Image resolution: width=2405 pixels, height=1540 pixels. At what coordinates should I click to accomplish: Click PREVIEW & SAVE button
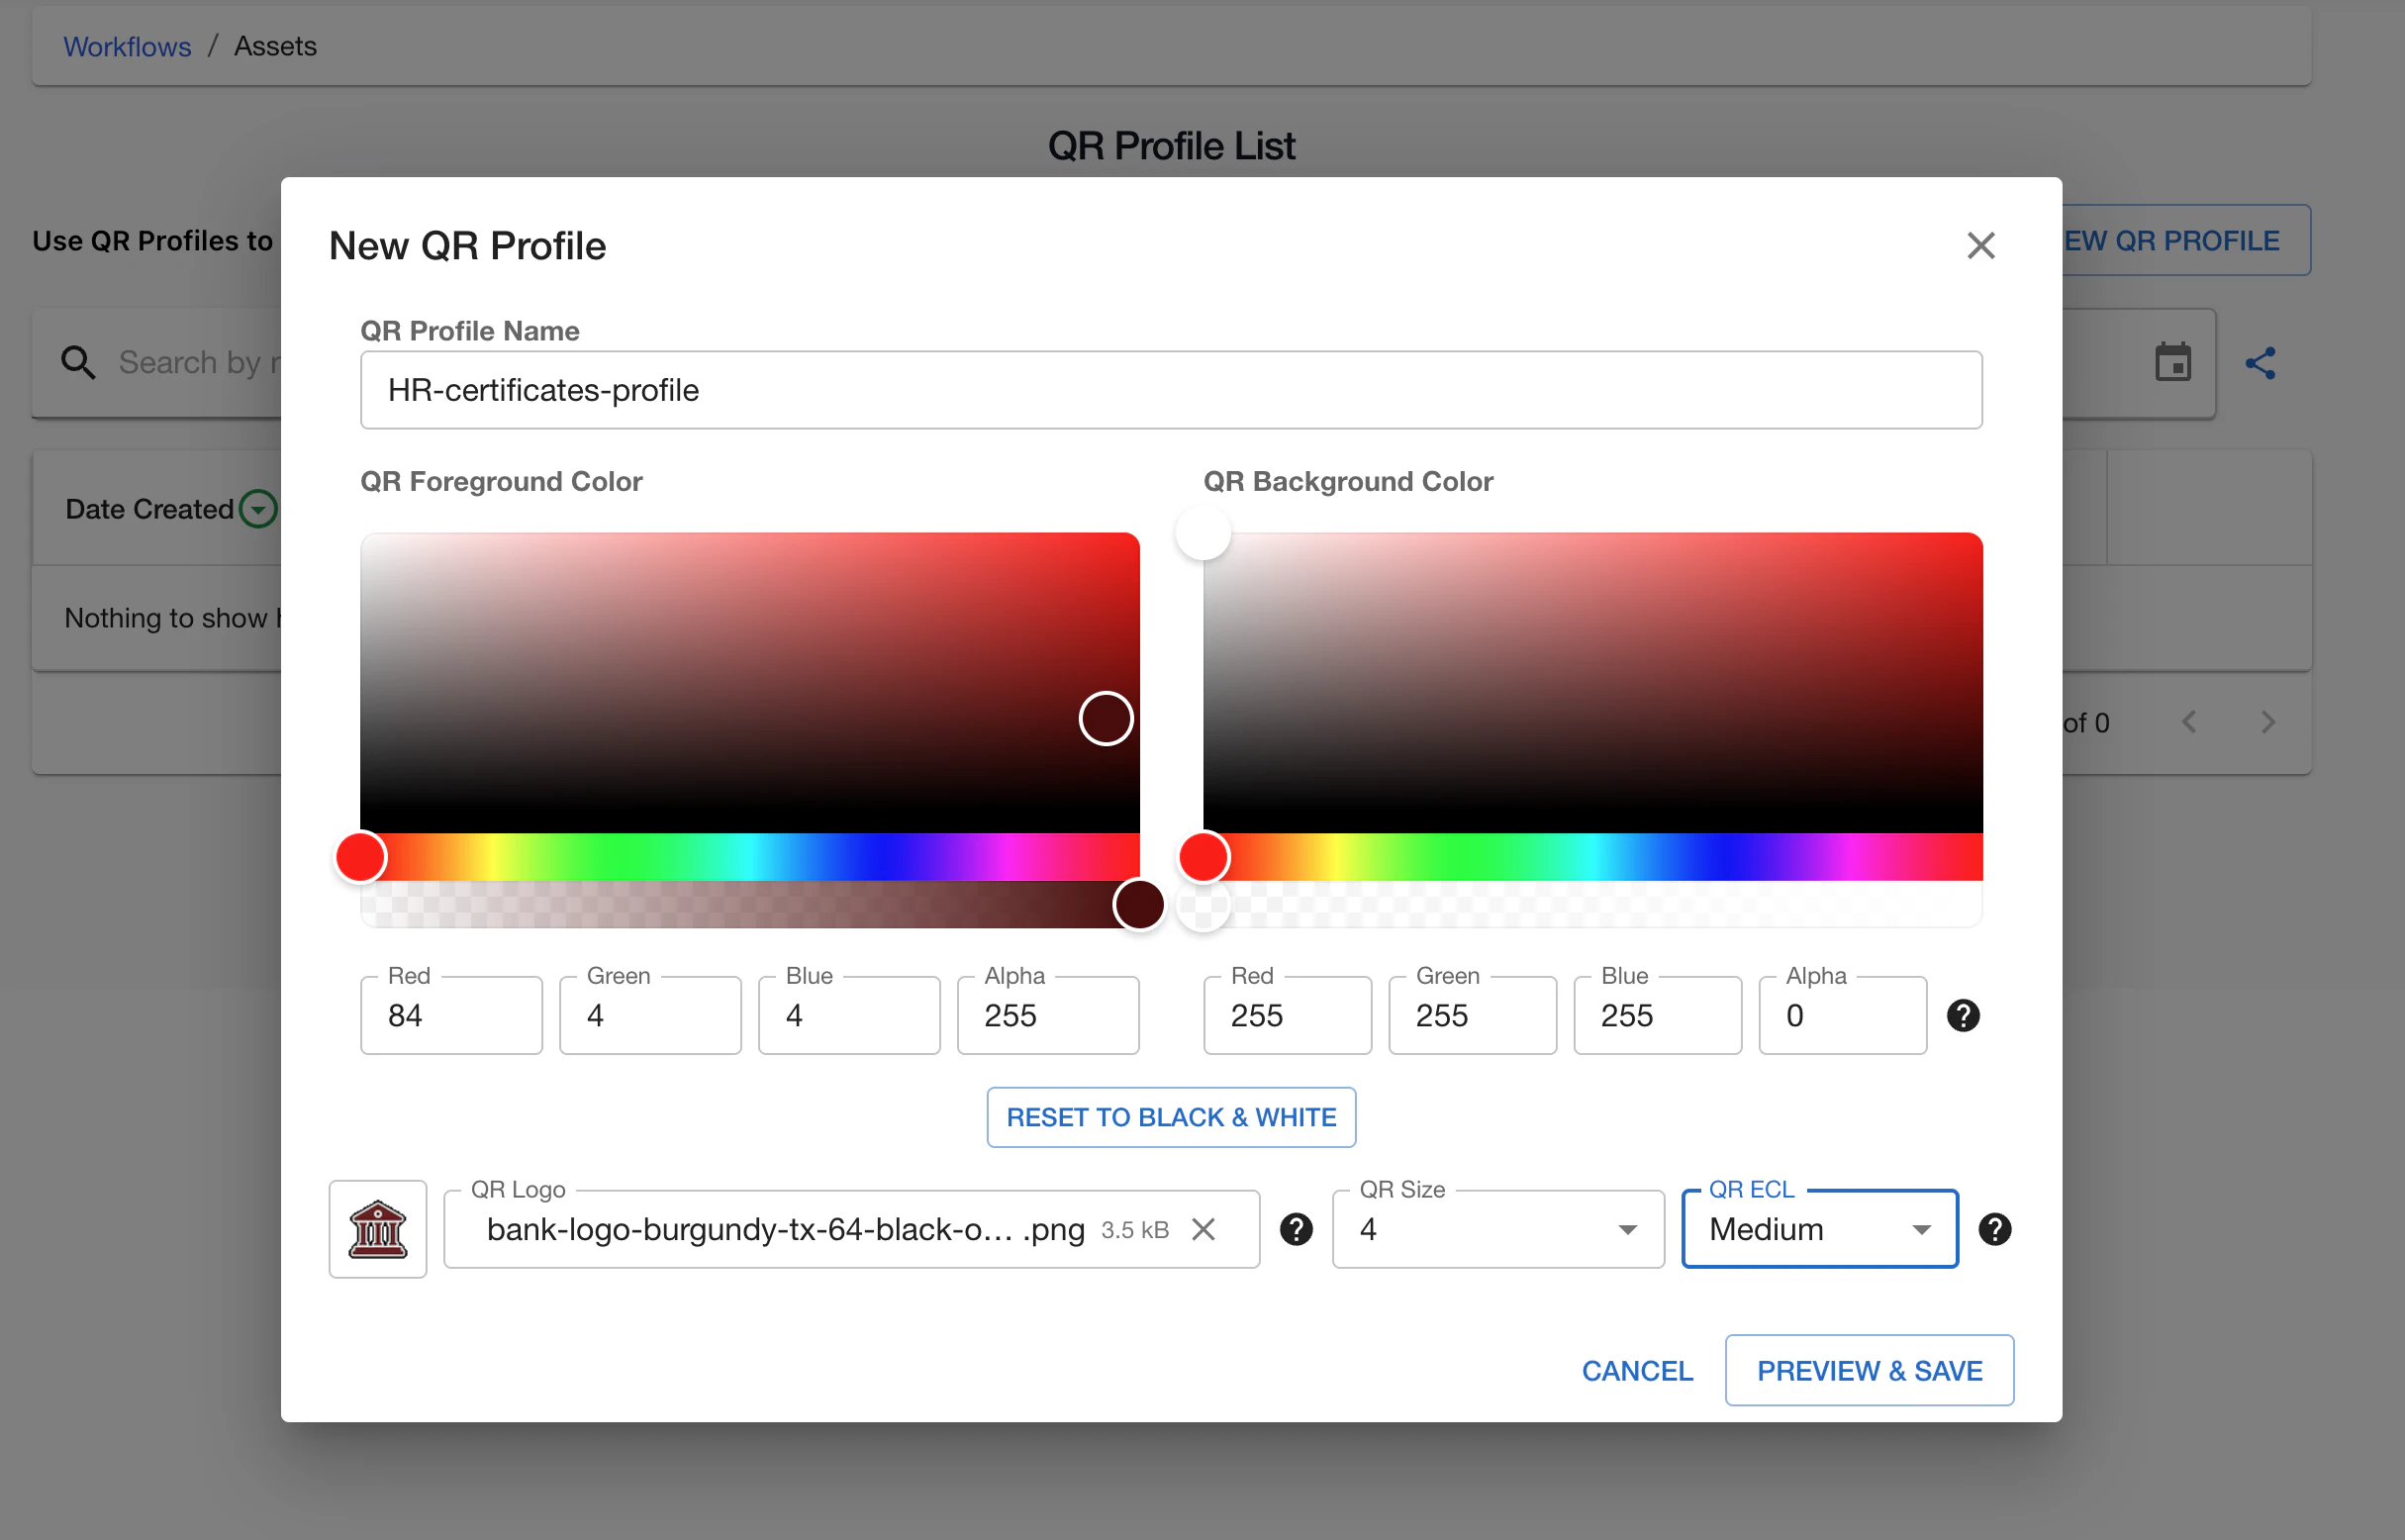(1868, 1370)
